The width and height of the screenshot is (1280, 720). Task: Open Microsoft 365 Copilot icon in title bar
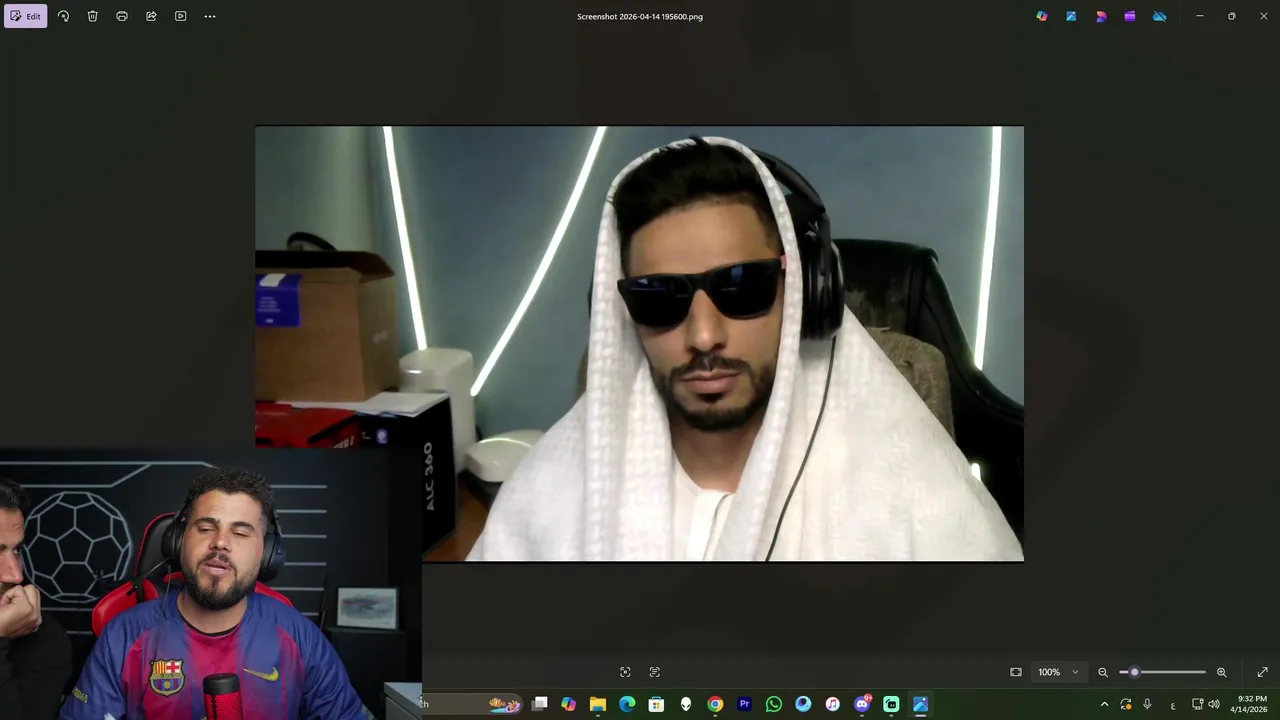1042,16
